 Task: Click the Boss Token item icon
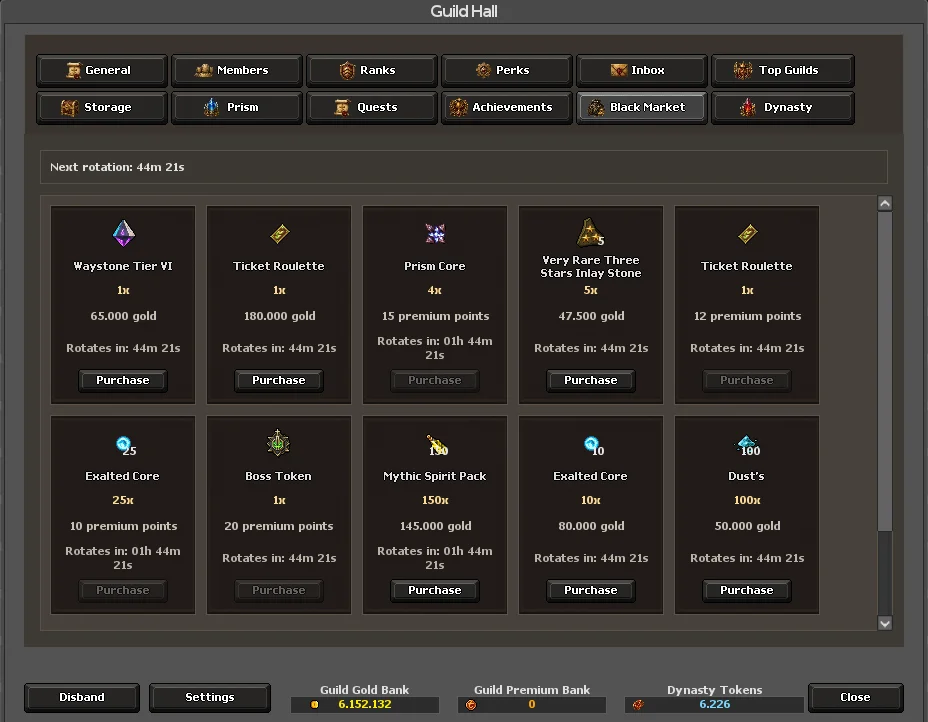[x=278, y=443]
